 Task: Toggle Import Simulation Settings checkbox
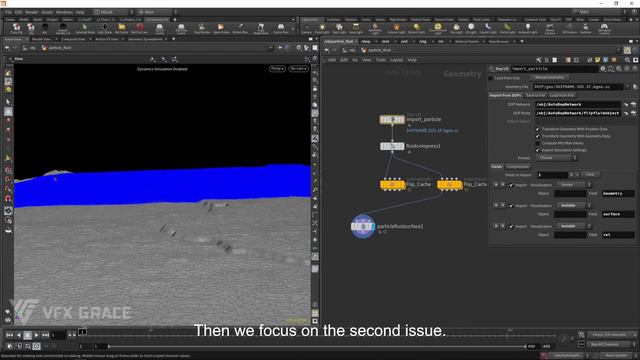(x=538, y=150)
